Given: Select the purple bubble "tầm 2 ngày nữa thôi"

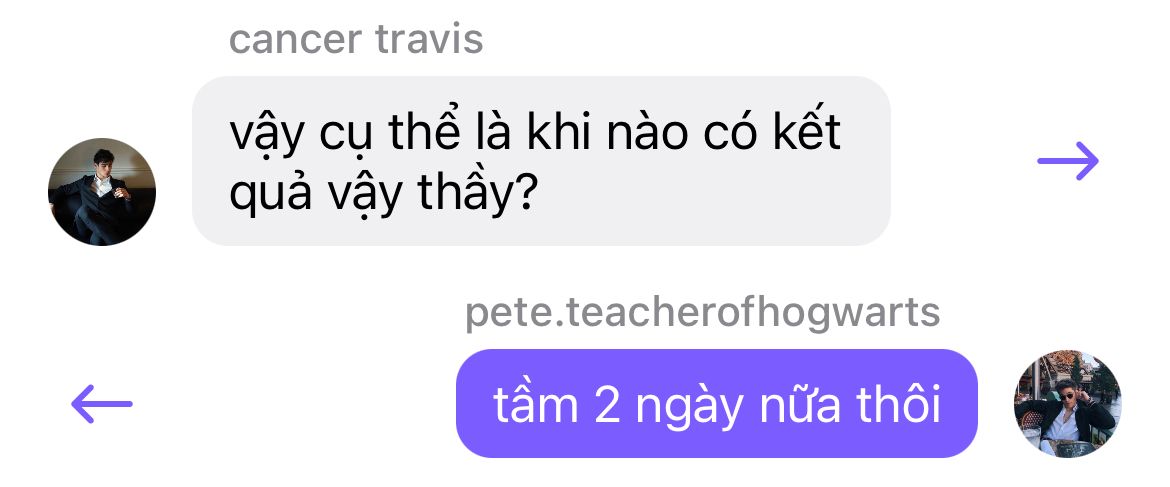Looking at the screenshot, I should tap(716, 403).
